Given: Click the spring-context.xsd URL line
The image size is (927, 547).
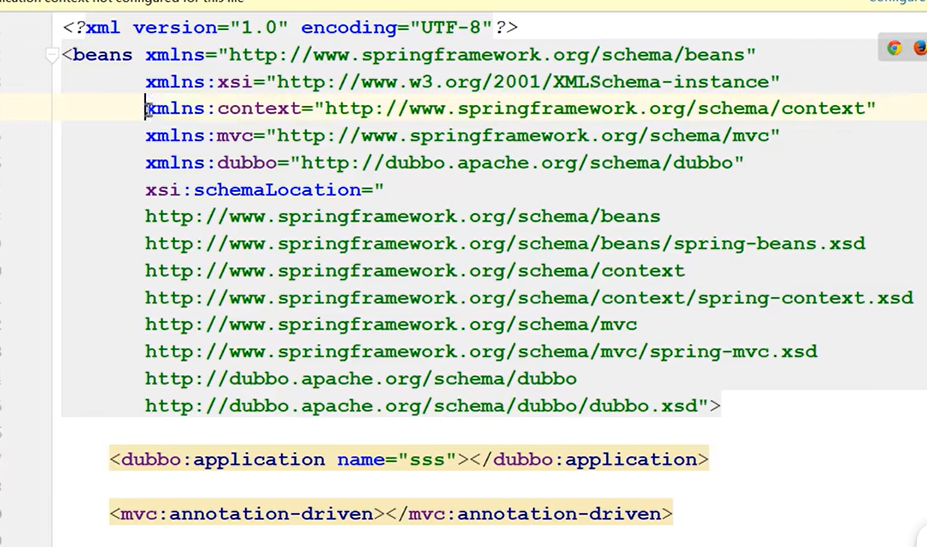Looking at the screenshot, I should [x=529, y=297].
